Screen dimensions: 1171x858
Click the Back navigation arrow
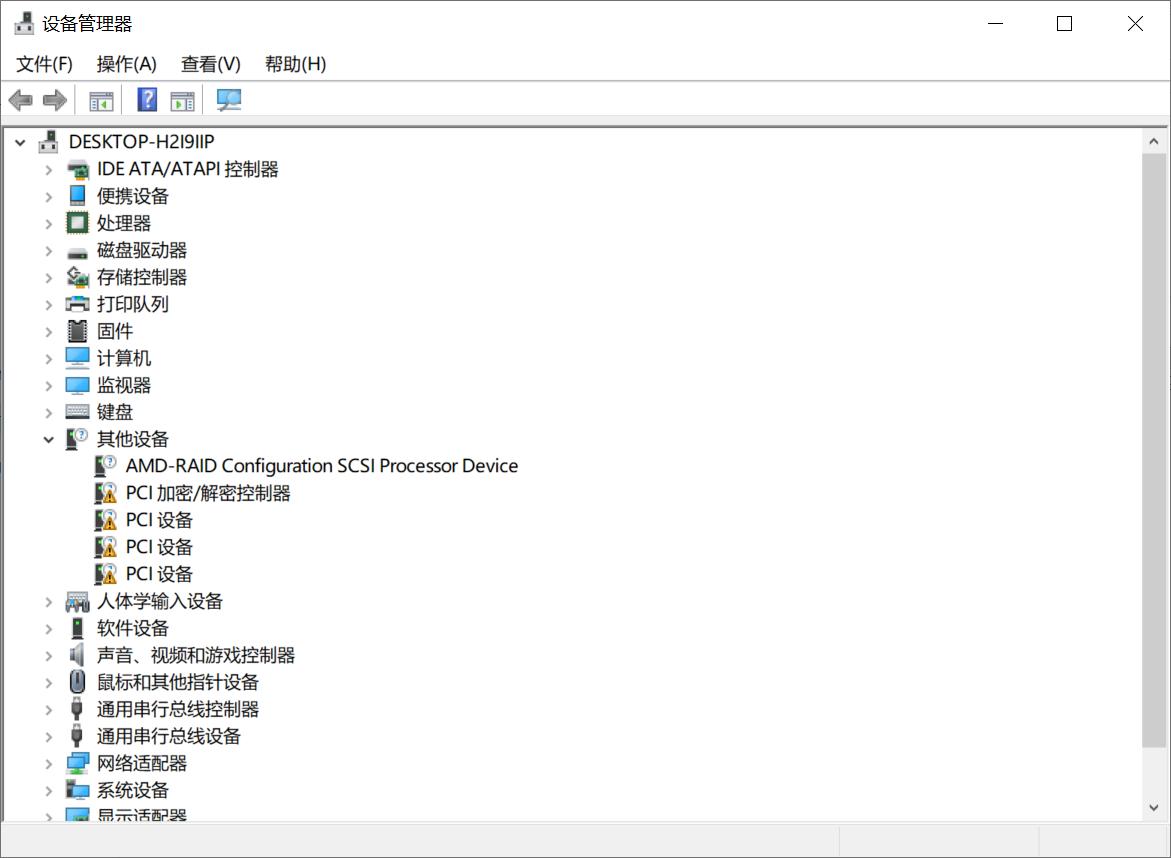(x=20, y=99)
